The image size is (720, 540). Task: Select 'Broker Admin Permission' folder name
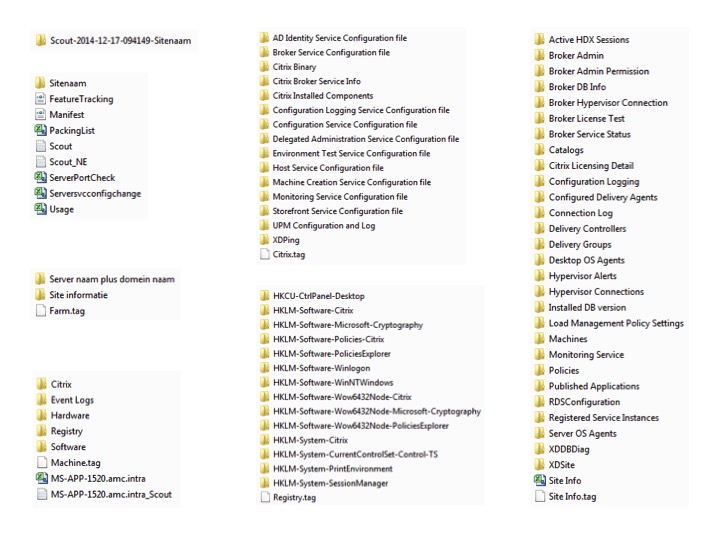[599, 71]
